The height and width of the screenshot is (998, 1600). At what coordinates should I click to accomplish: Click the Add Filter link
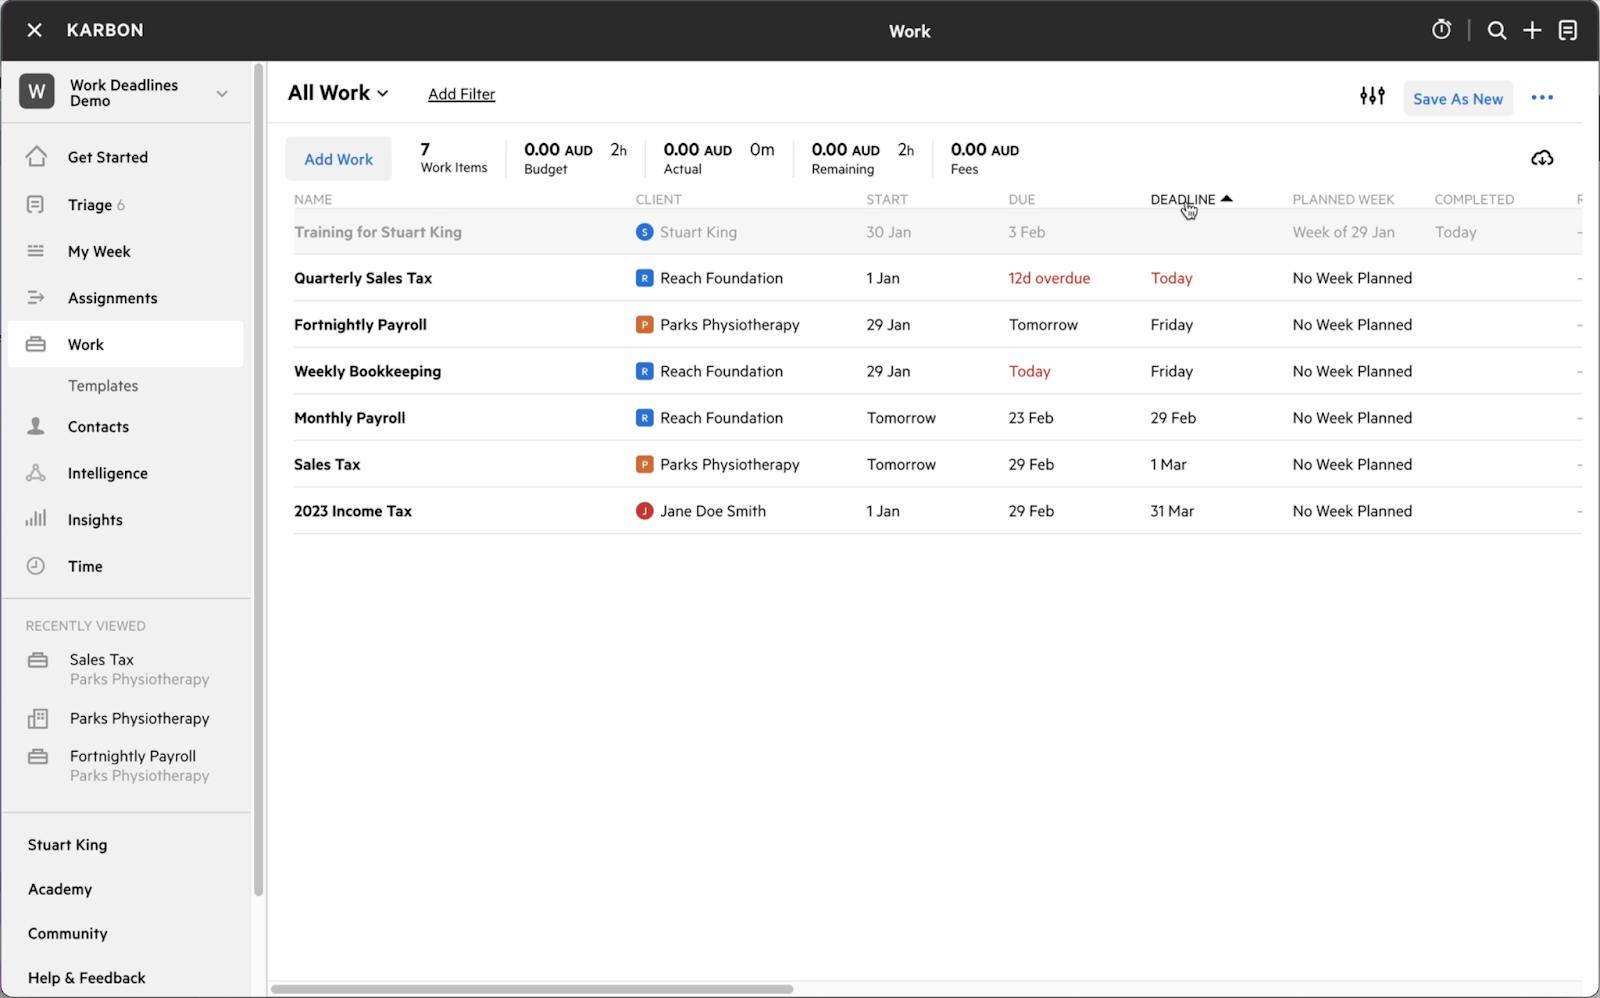(461, 94)
